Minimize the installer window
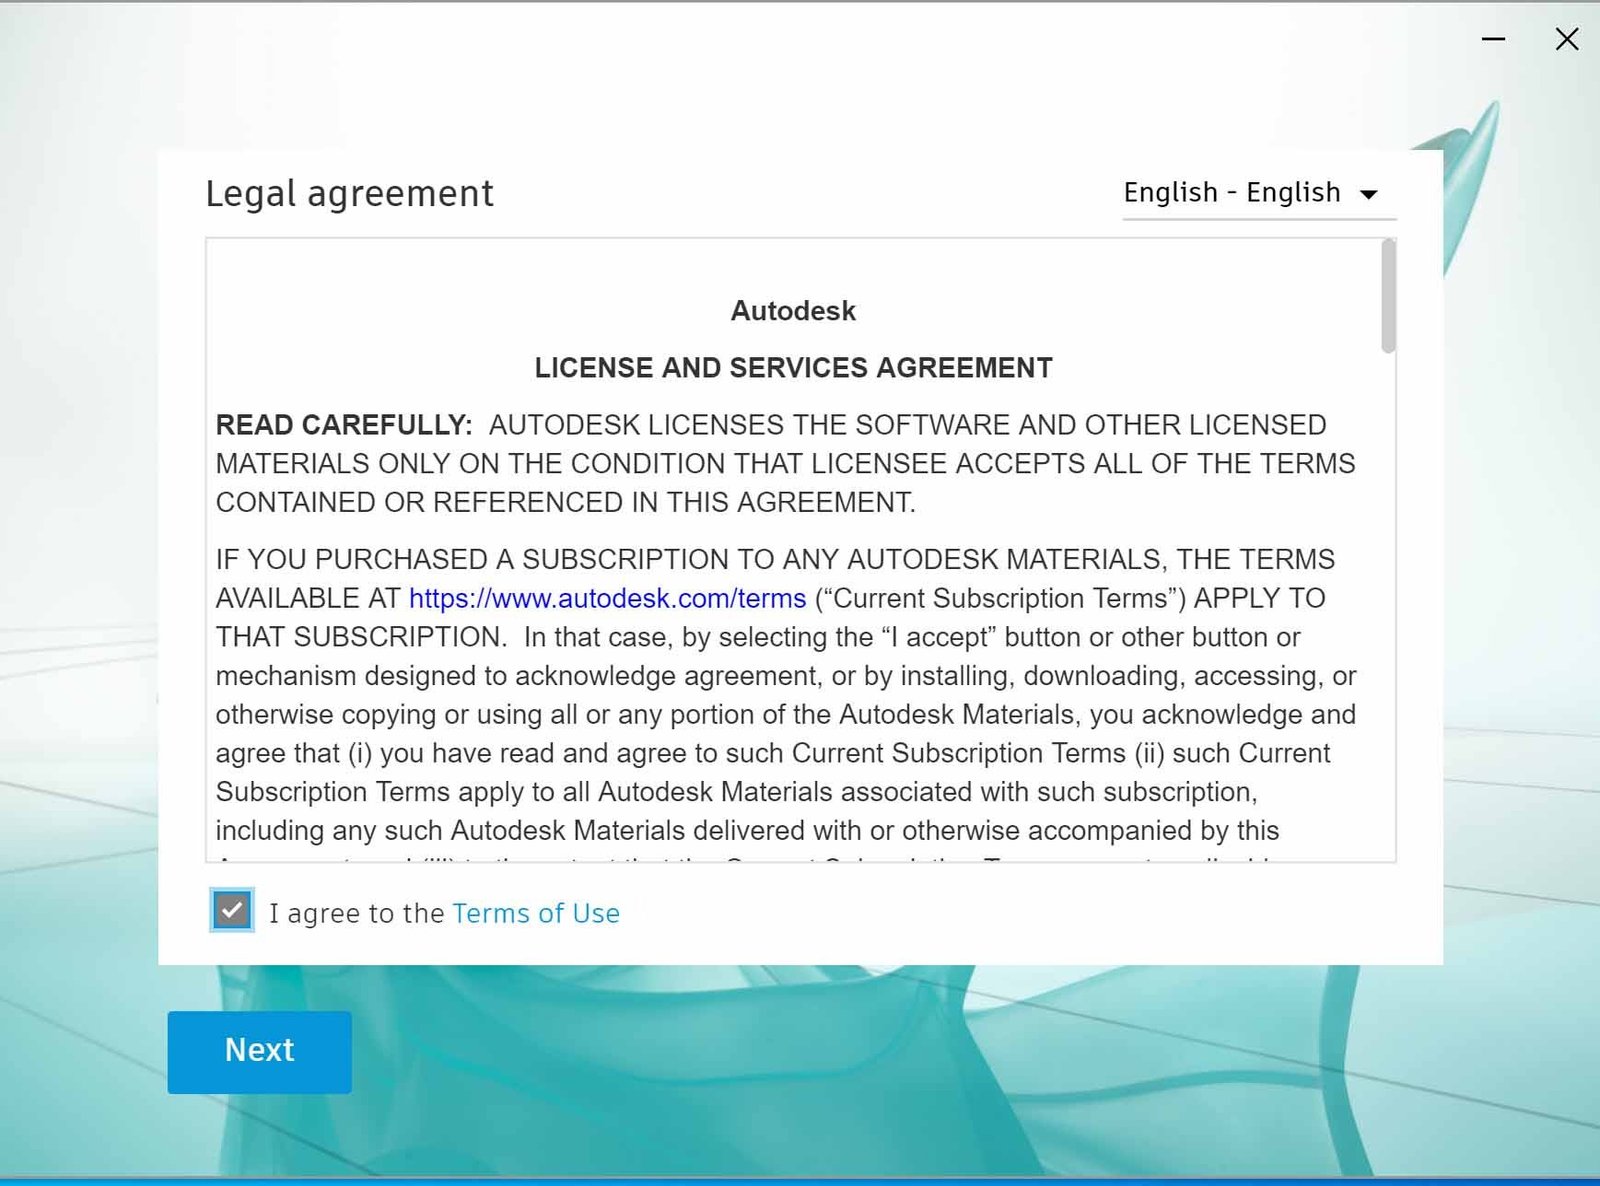 (x=1493, y=39)
